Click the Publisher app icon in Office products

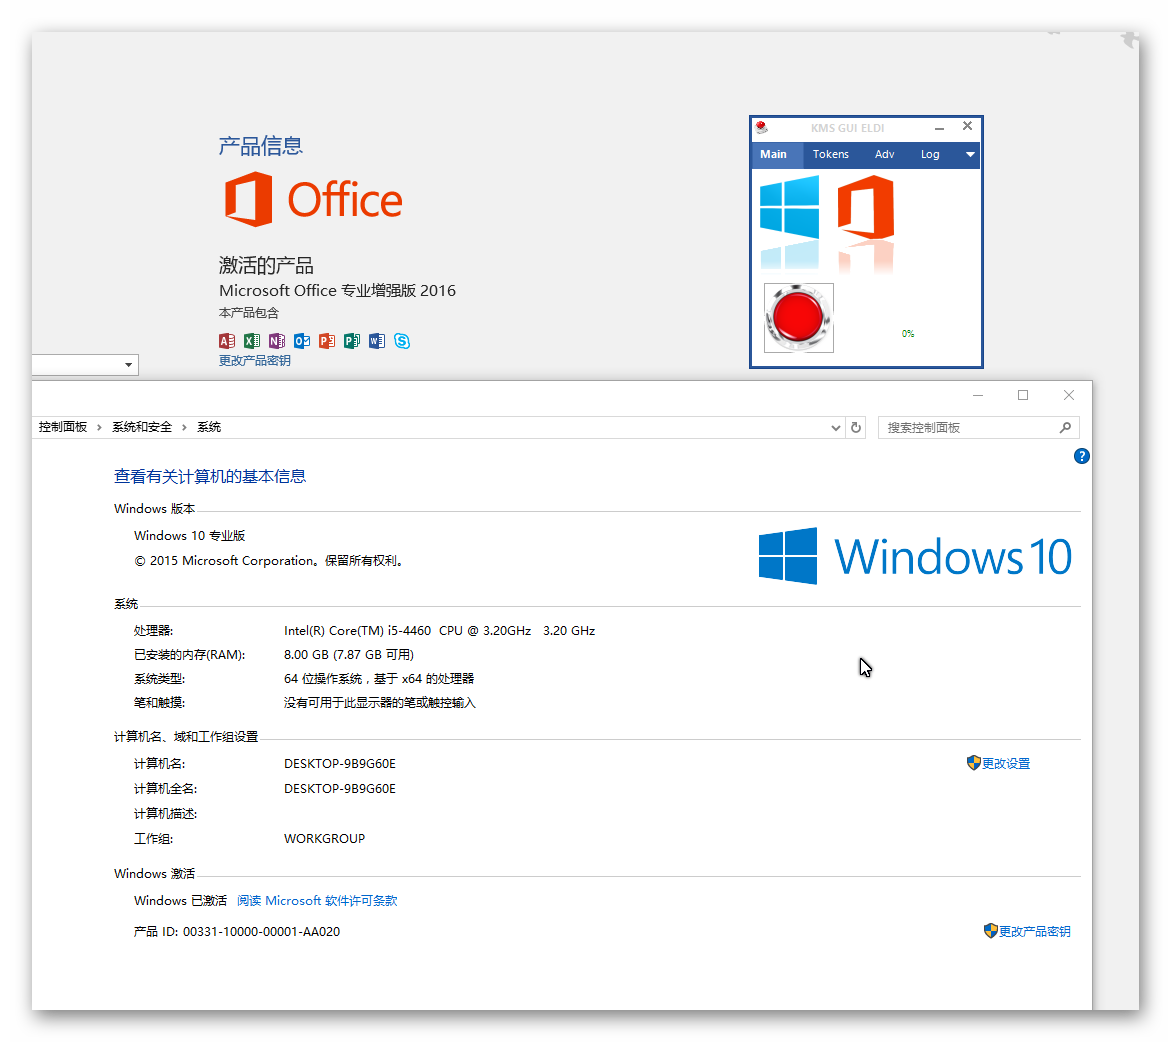[x=352, y=341]
